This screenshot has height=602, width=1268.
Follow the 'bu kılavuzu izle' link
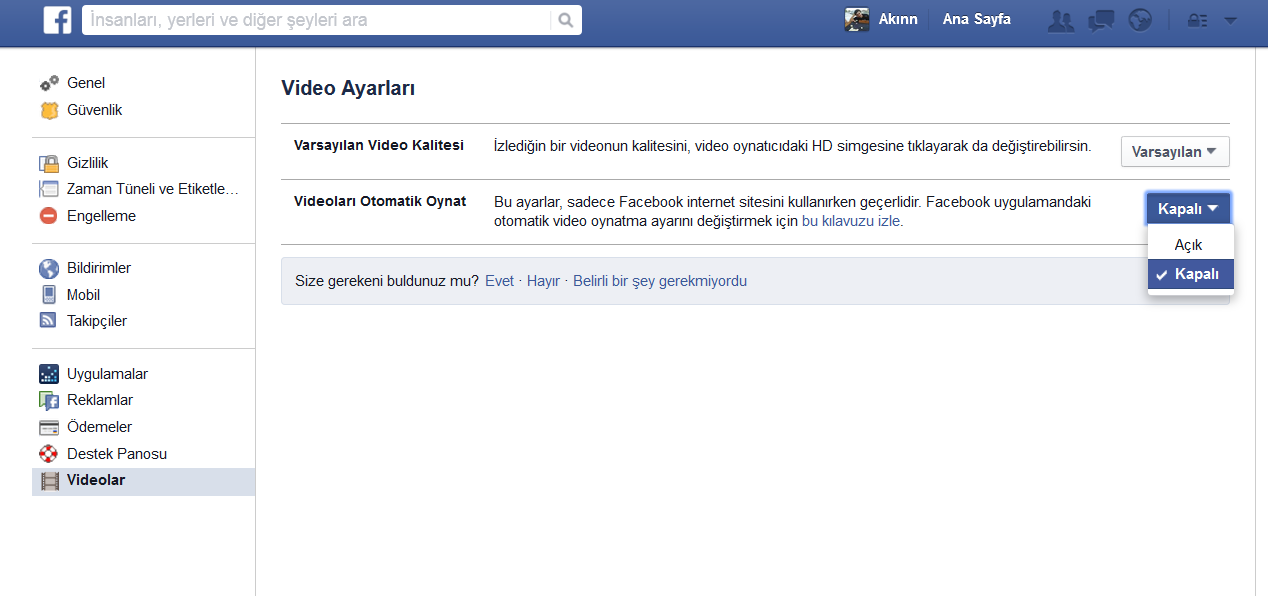click(x=852, y=221)
